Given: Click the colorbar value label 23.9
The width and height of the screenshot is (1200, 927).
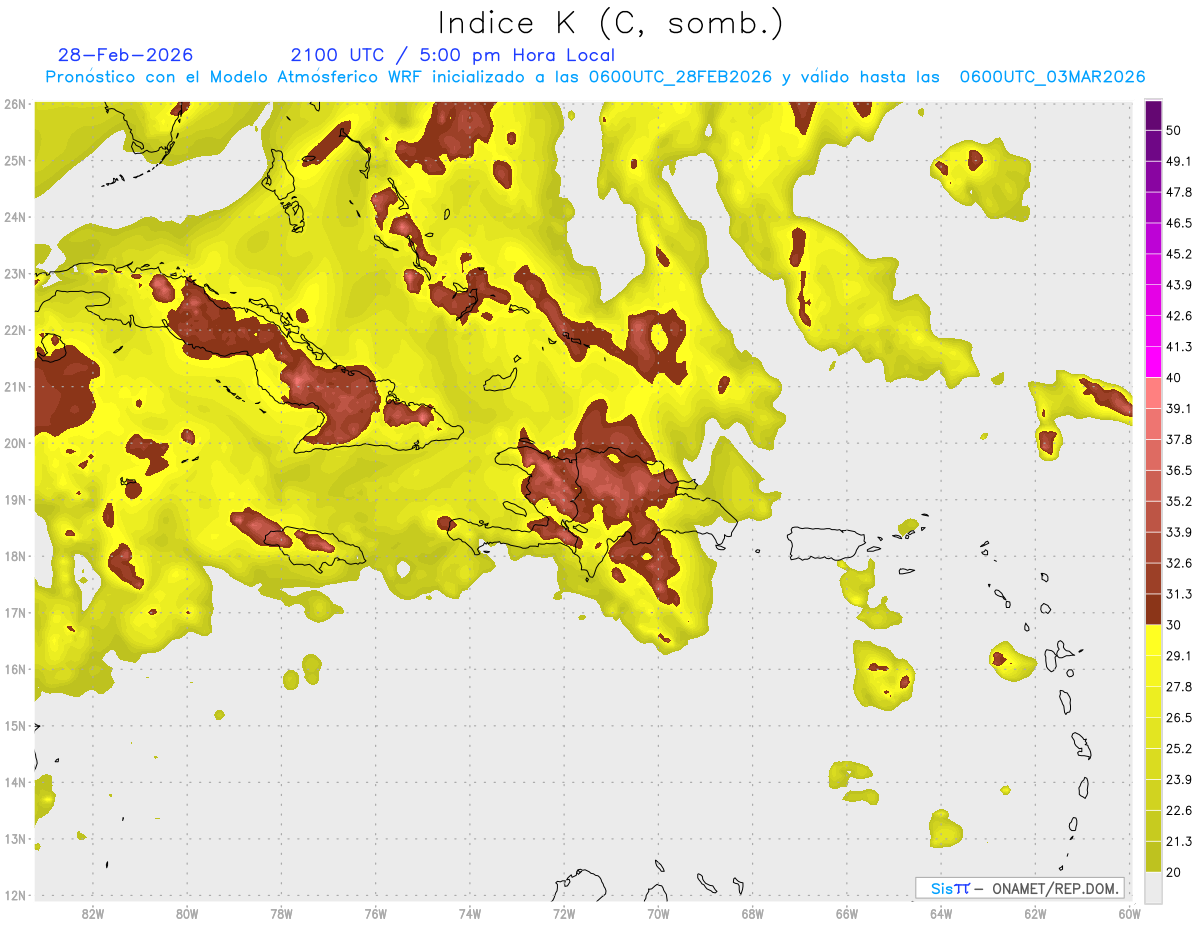Looking at the screenshot, I should coord(1178,780).
